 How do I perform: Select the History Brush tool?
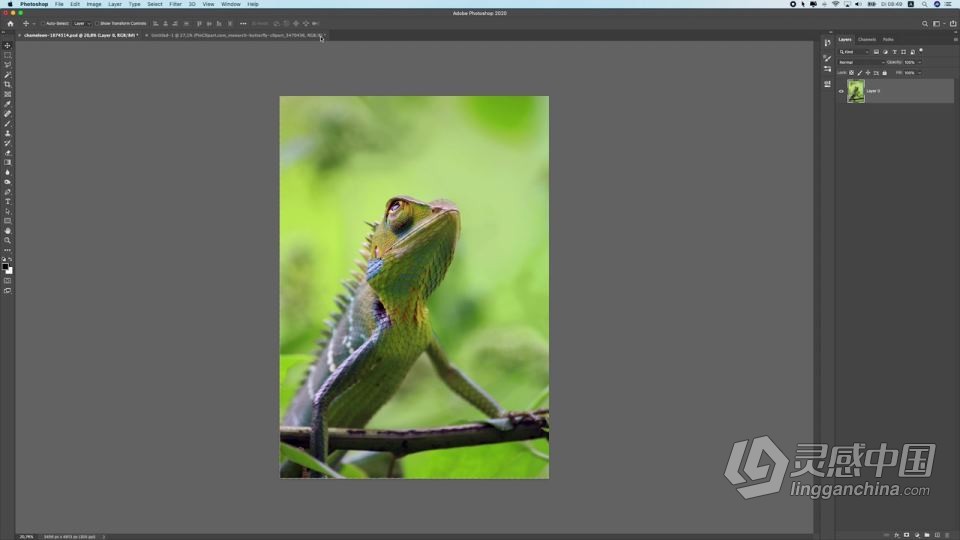[x=7, y=143]
